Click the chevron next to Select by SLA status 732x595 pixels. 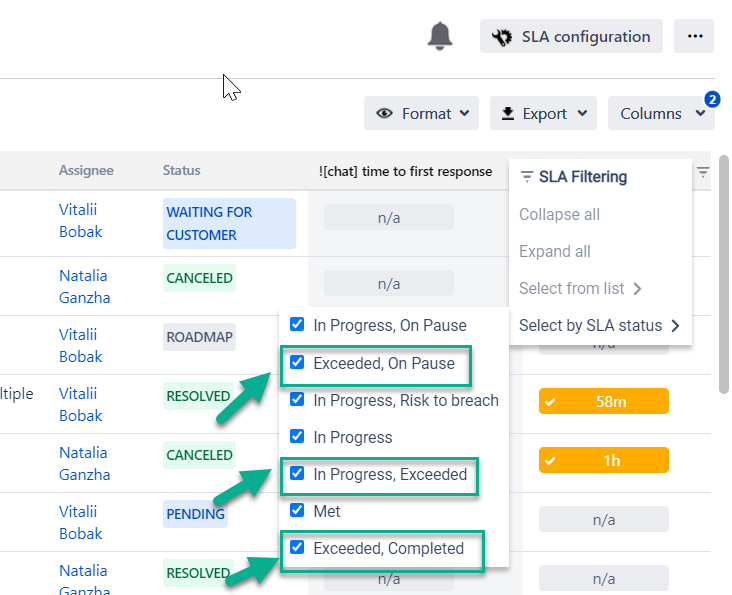(675, 326)
